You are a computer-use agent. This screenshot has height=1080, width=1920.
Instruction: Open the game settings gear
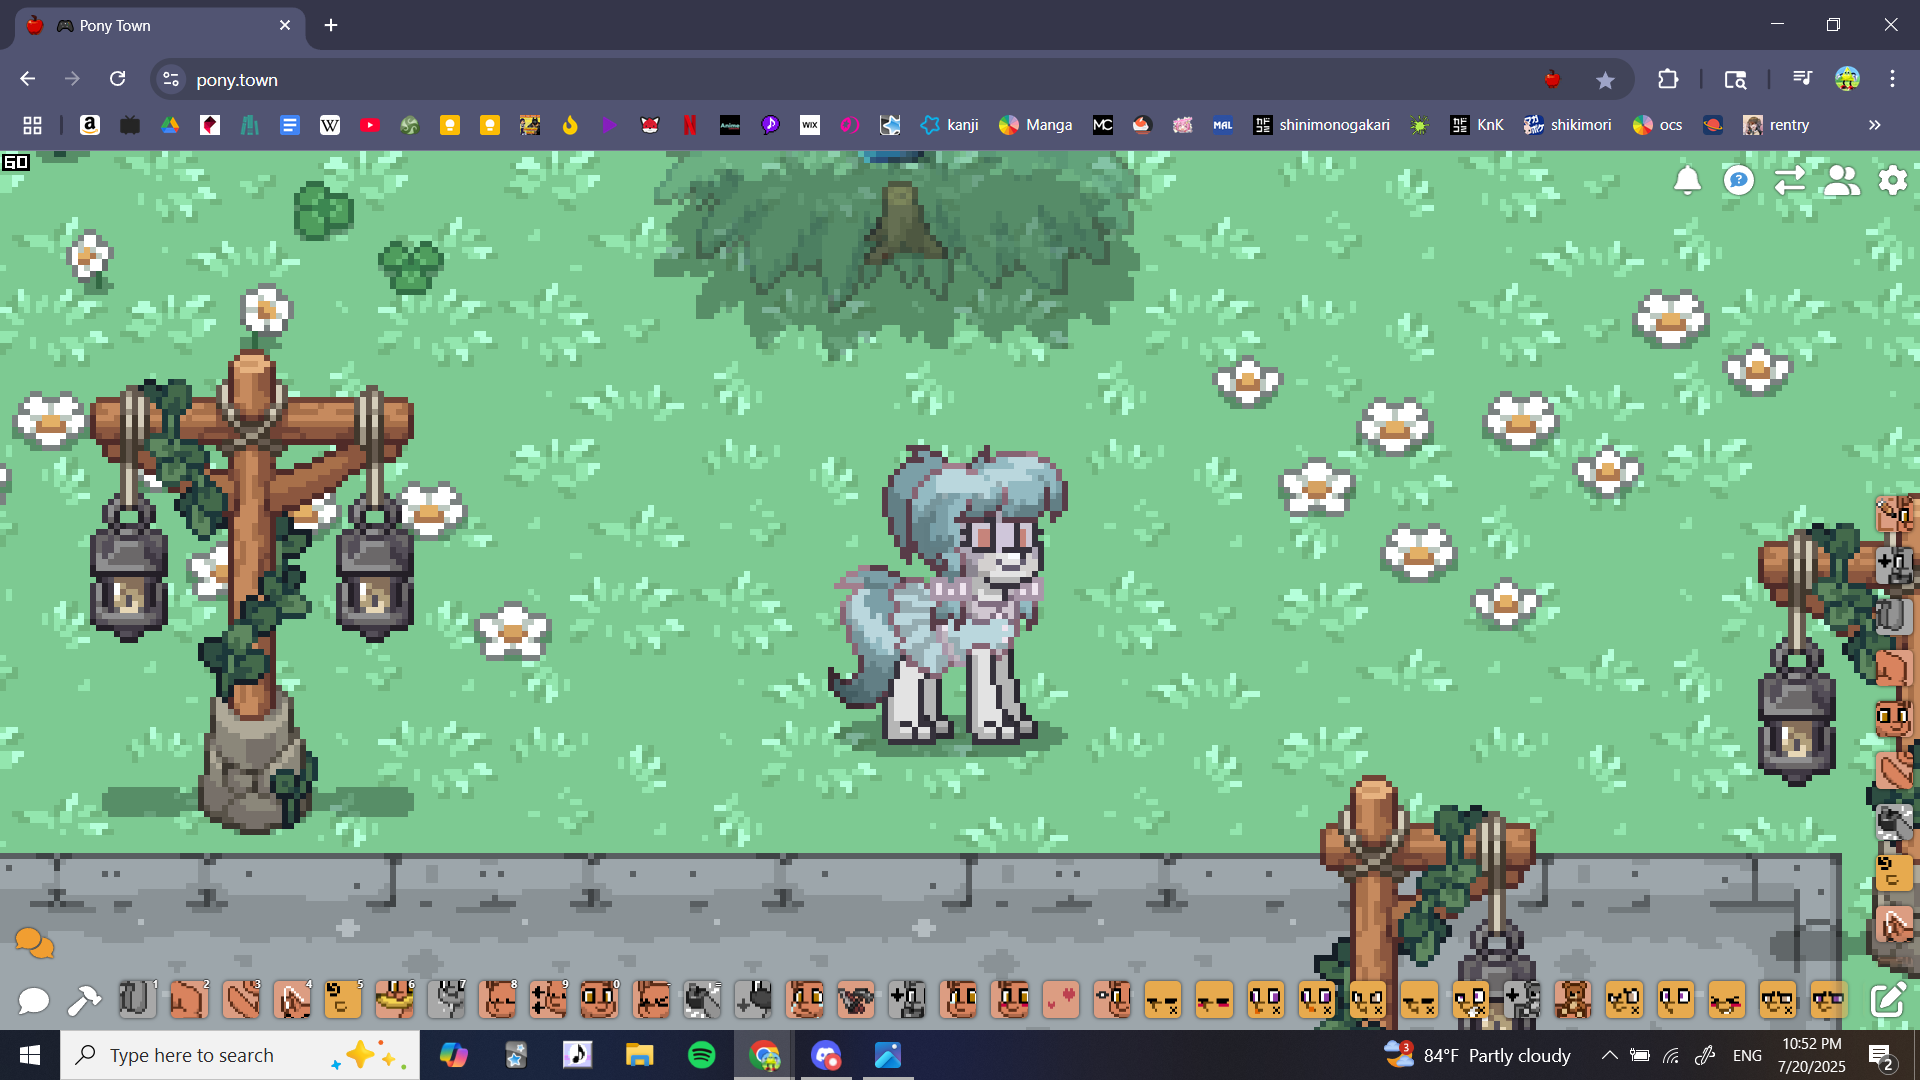pos(1892,180)
